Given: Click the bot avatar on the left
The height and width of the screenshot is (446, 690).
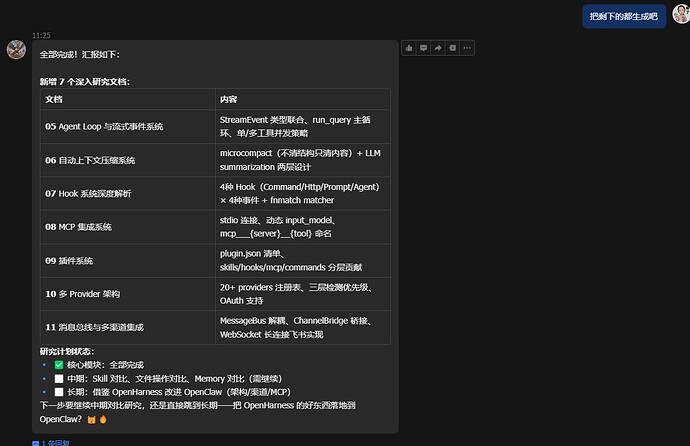Looking at the screenshot, I should [x=16, y=49].
